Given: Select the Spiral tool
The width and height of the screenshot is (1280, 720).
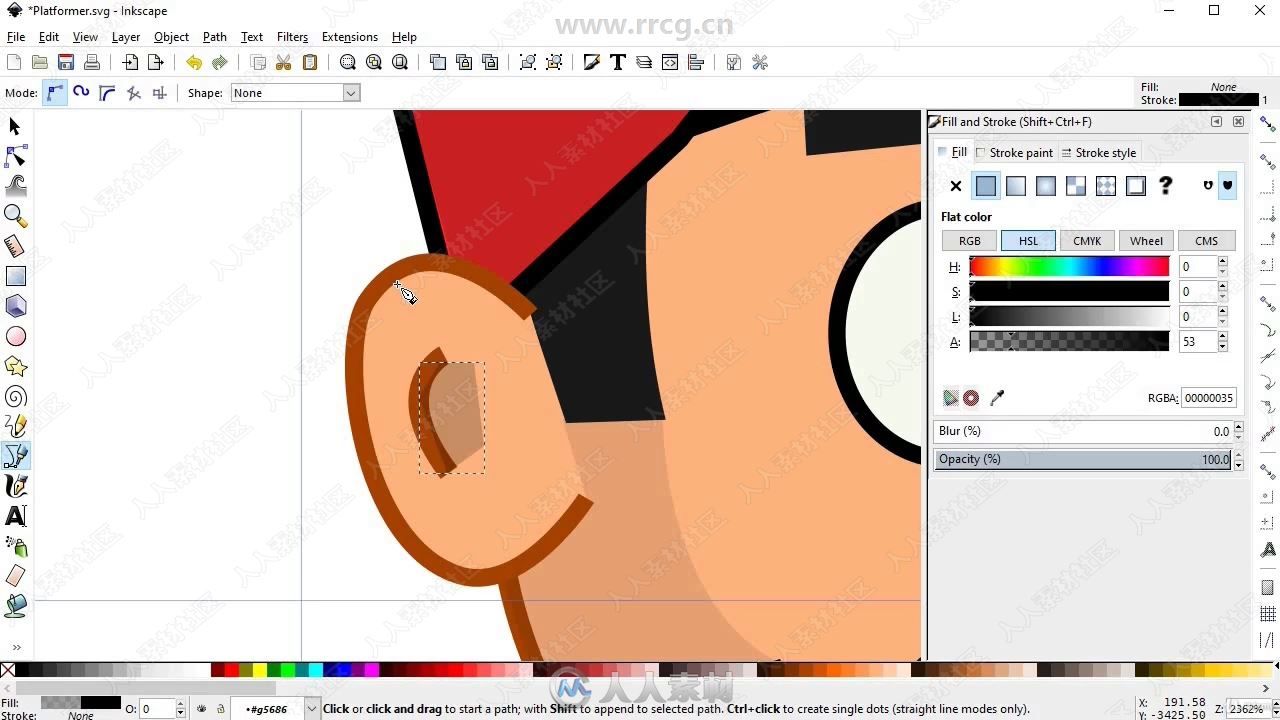Looking at the screenshot, I should pyautogui.click(x=15, y=396).
